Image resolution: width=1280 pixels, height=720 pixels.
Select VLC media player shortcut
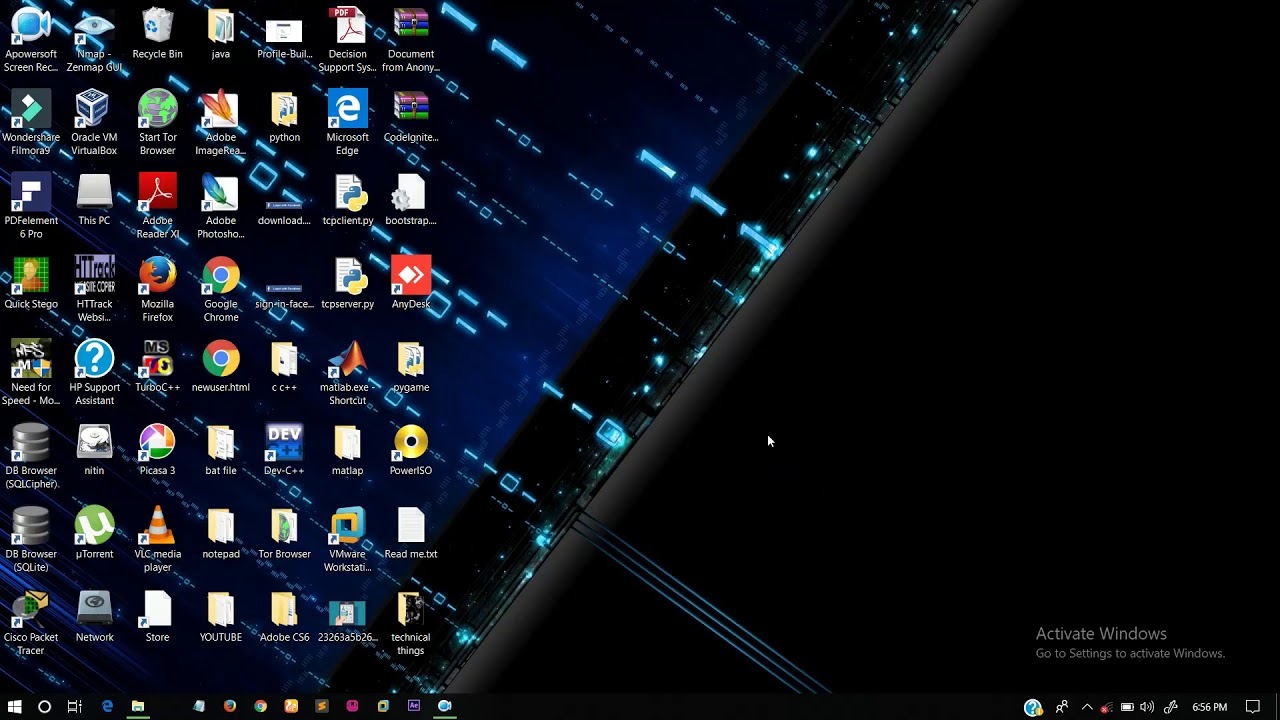pos(157,539)
